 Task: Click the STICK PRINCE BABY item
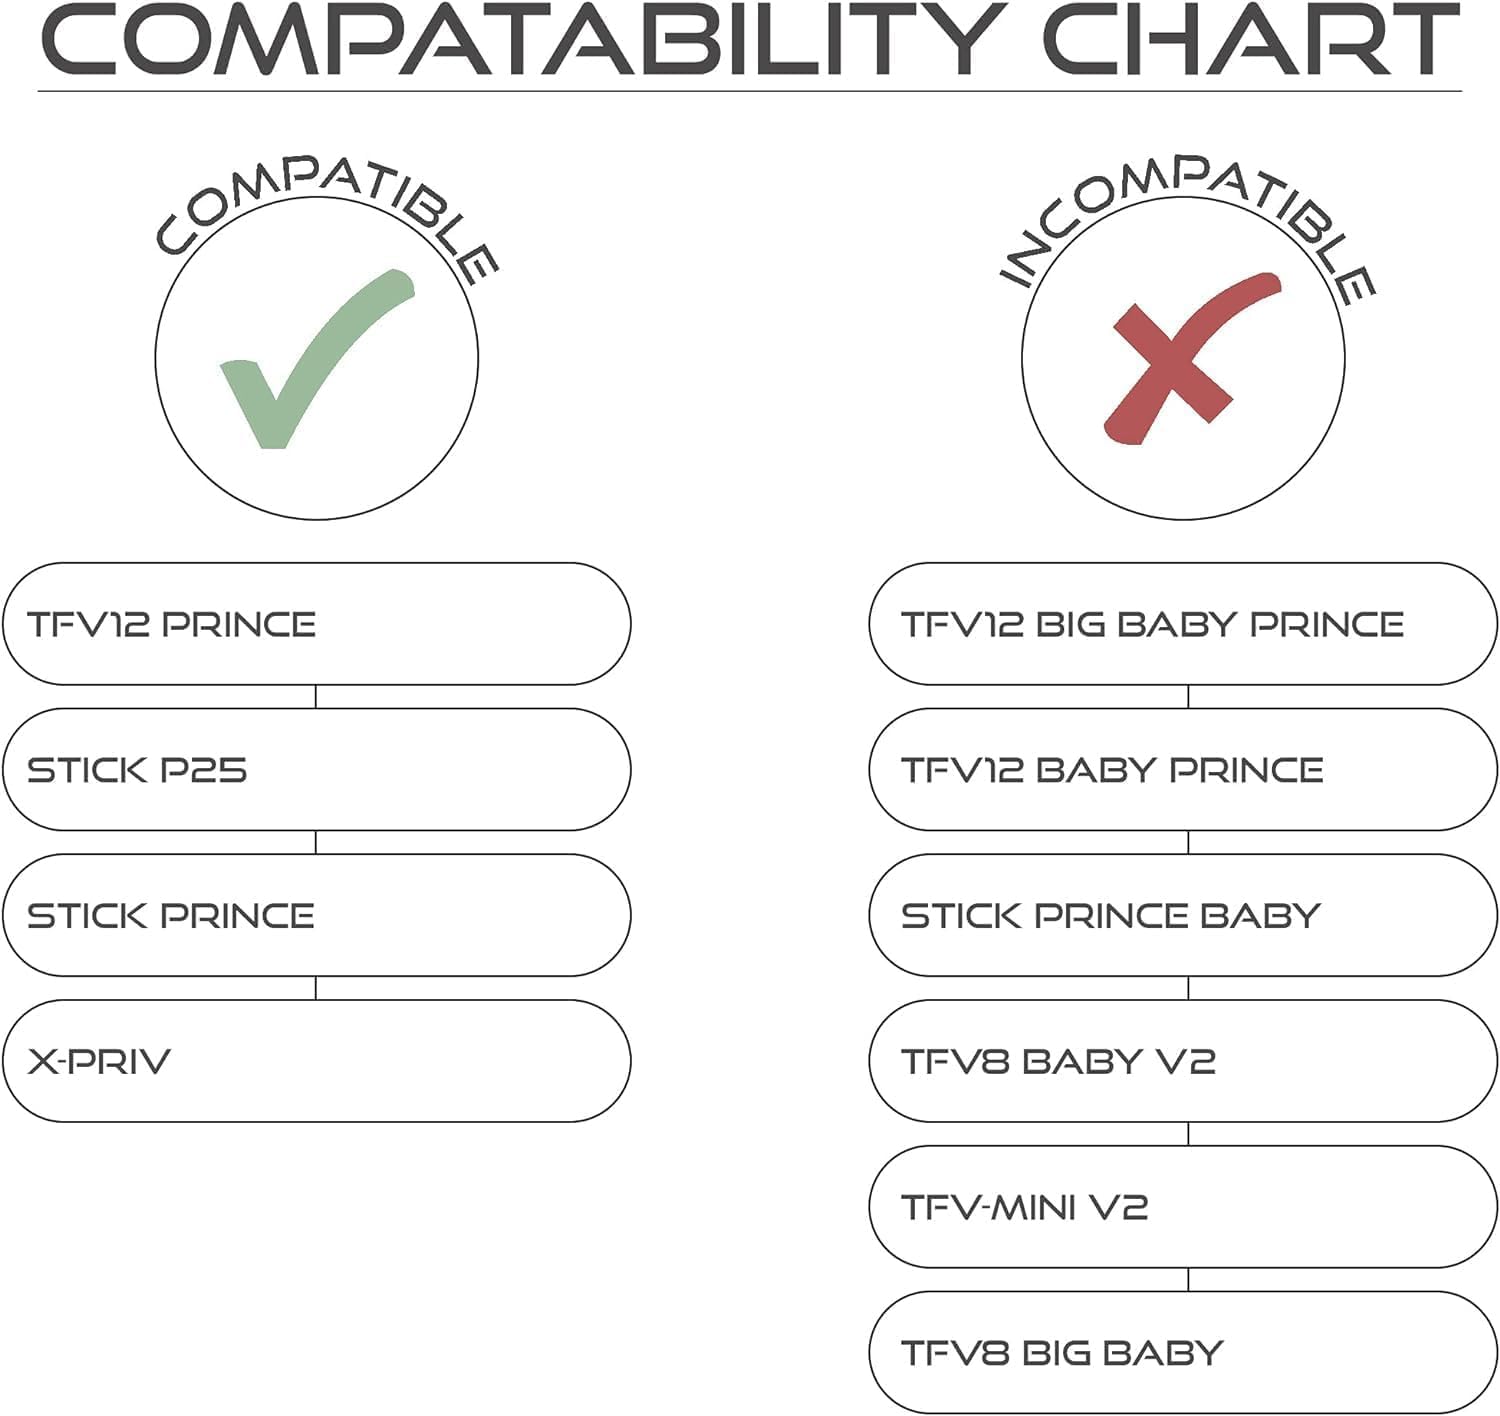[x=1182, y=915]
